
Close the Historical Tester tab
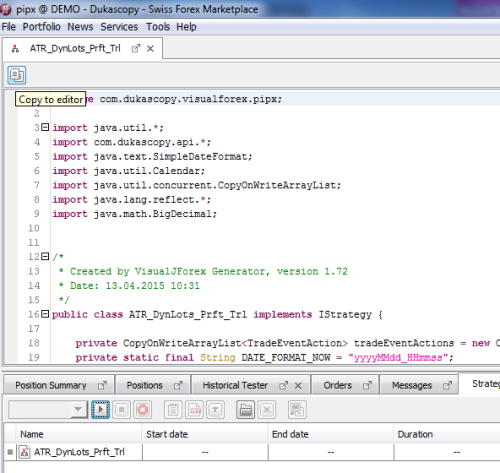(x=298, y=386)
